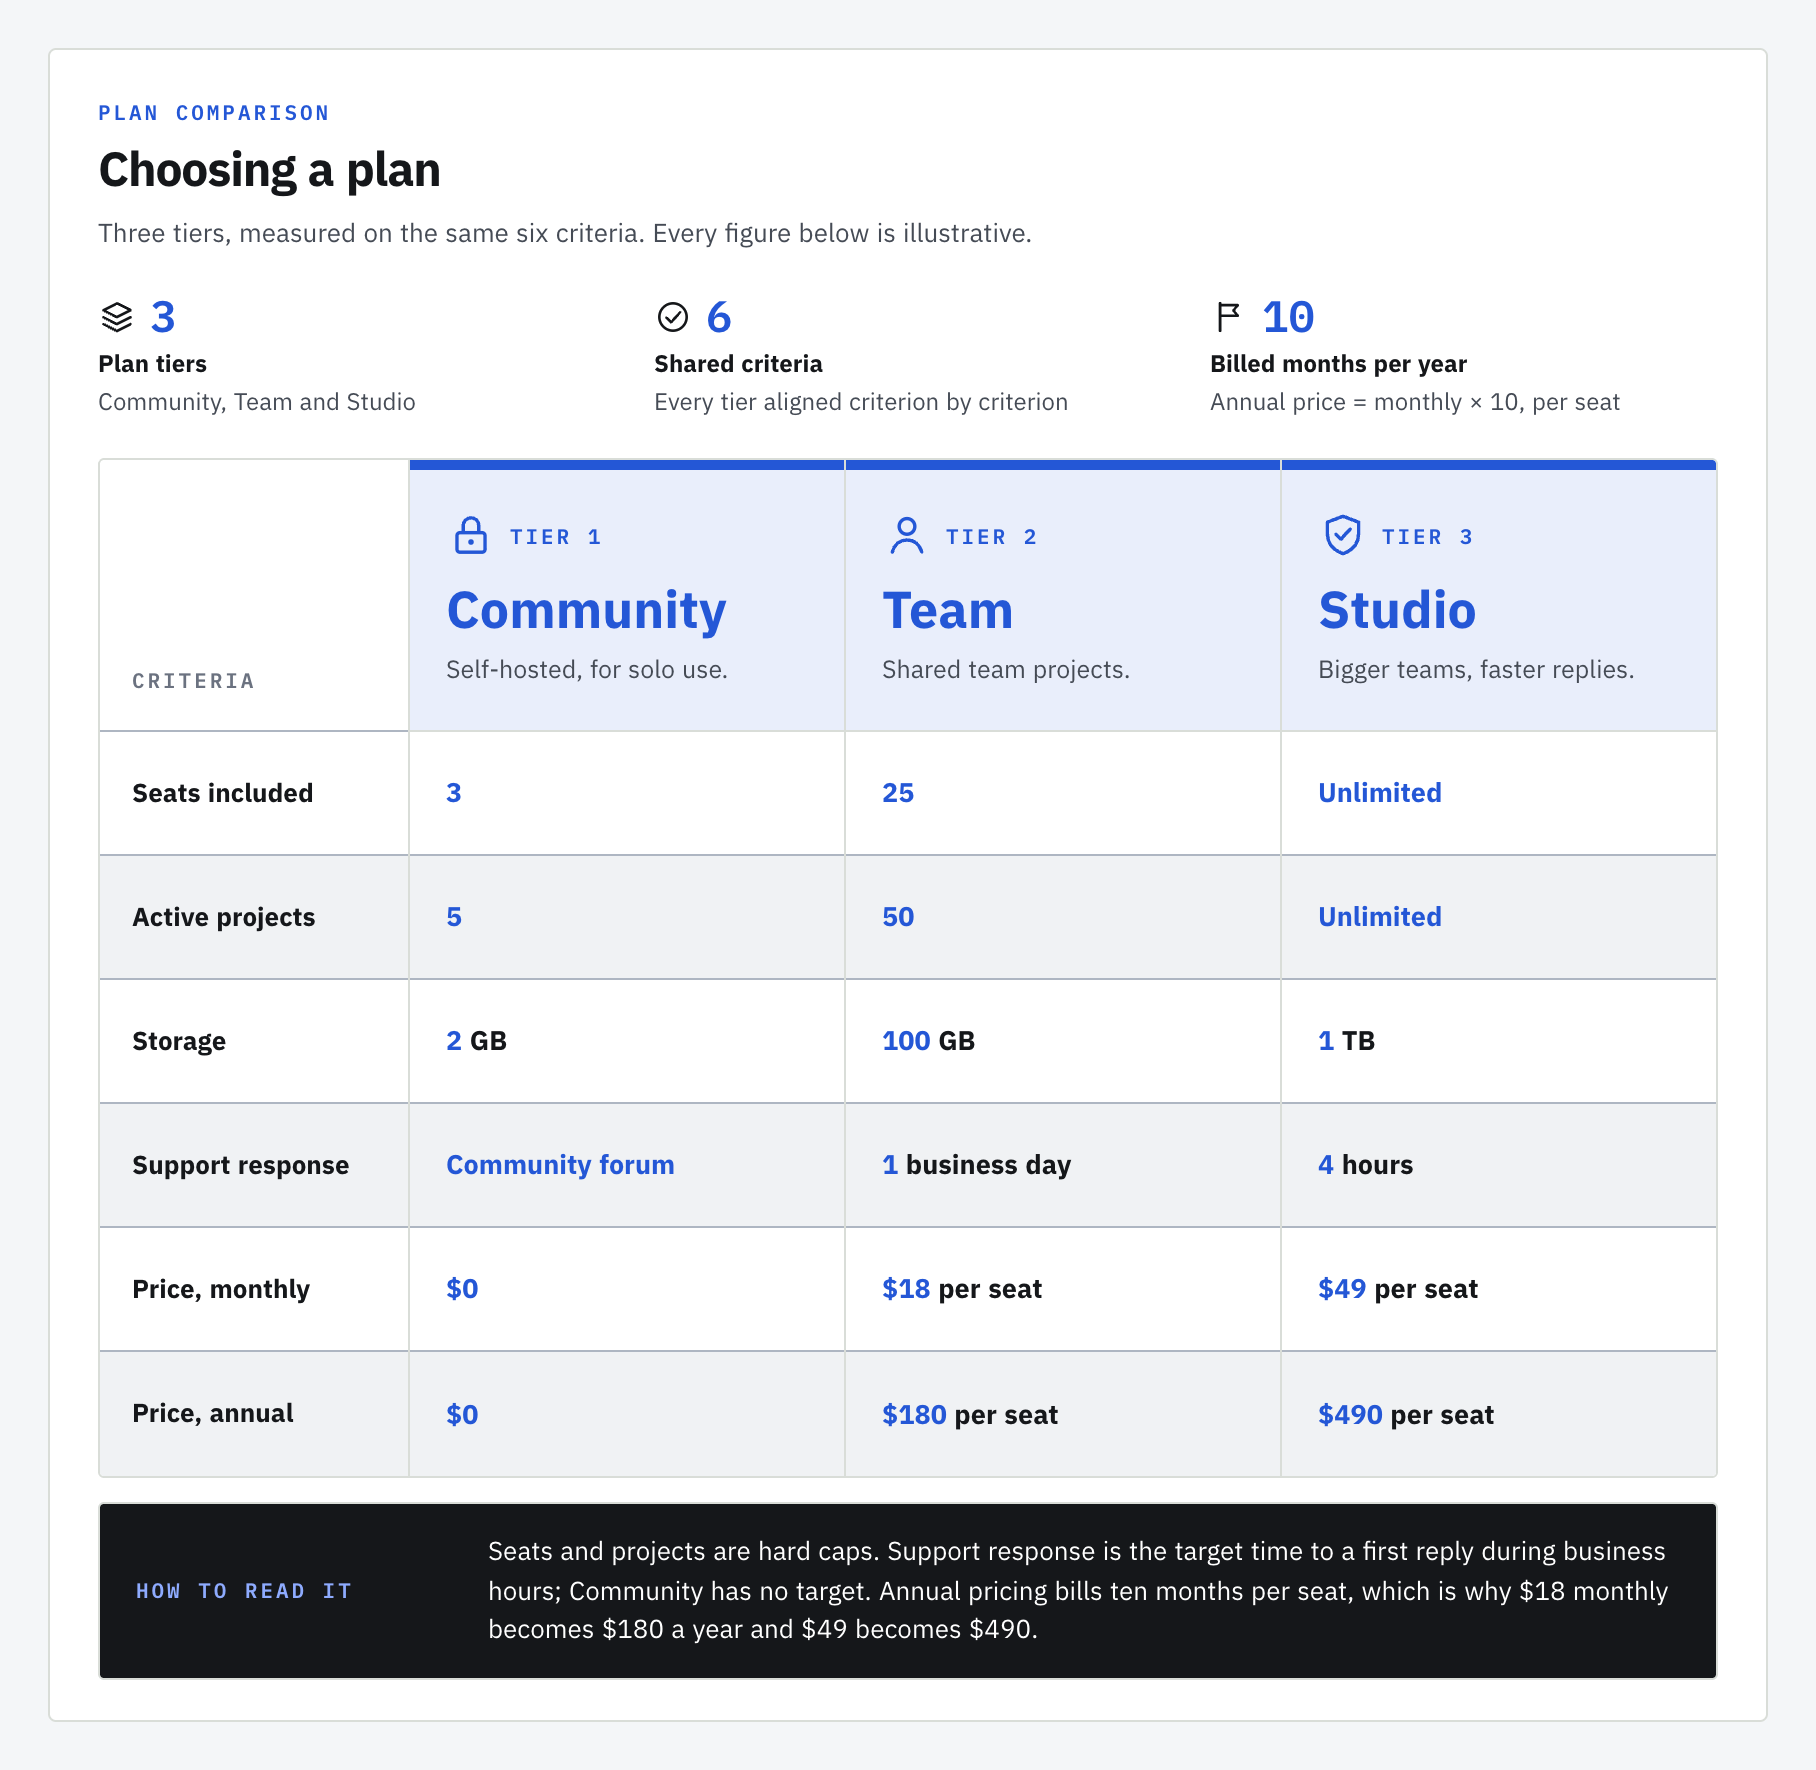Click Community's '5' active projects value
This screenshot has width=1816, height=1770.
tap(454, 917)
